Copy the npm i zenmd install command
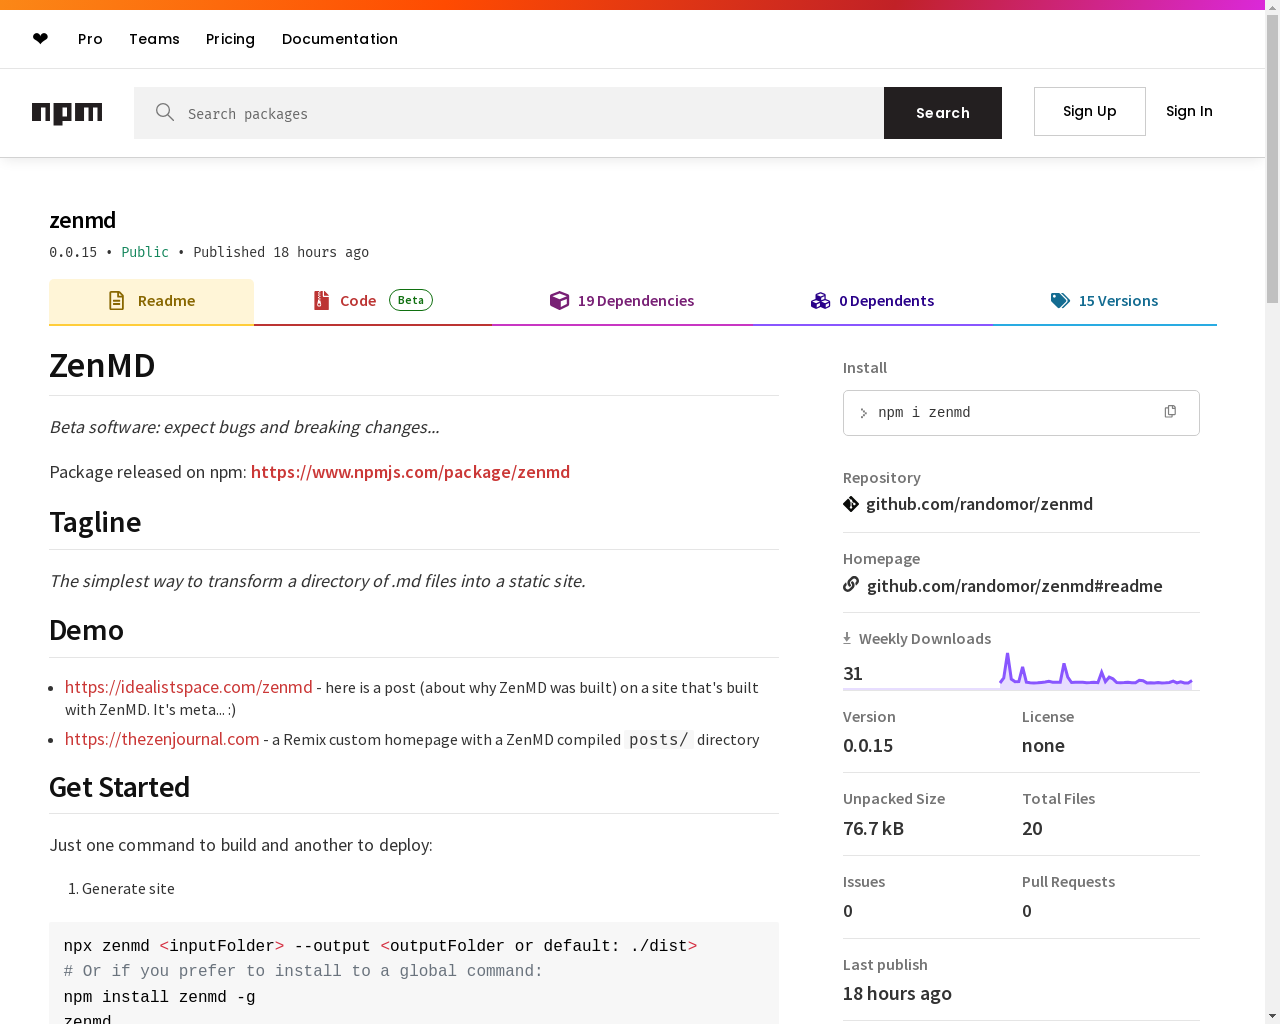The image size is (1280, 1024). (x=1170, y=412)
